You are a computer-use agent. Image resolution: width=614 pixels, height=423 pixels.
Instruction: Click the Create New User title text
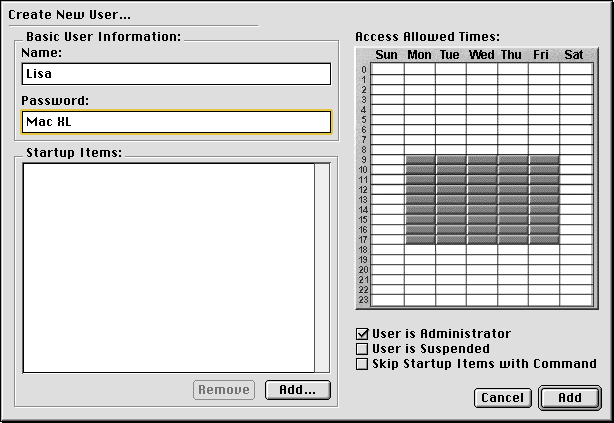coord(69,15)
